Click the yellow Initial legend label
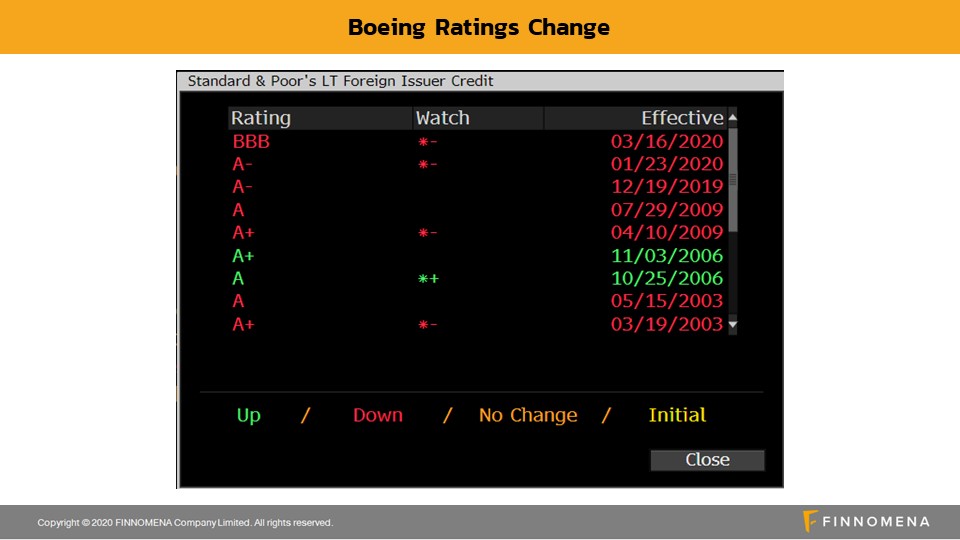The width and height of the screenshot is (960, 540). click(x=677, y=415)
